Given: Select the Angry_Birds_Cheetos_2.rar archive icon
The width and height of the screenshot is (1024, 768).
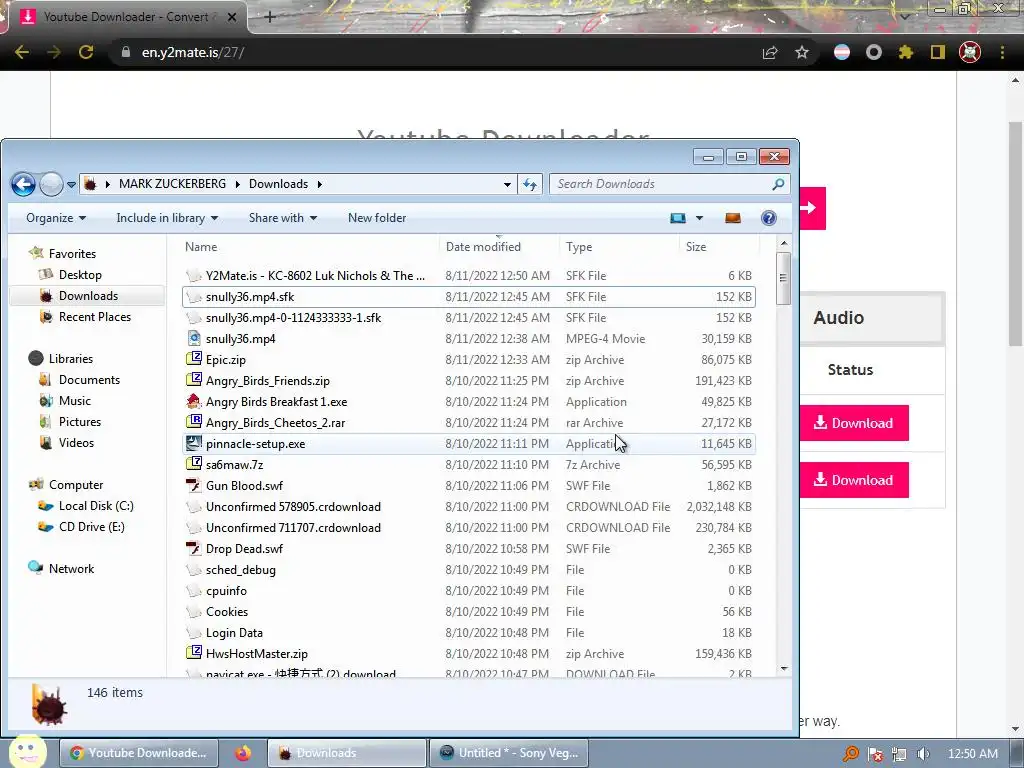Looking at the screenshot, I should tap(193, 422).
